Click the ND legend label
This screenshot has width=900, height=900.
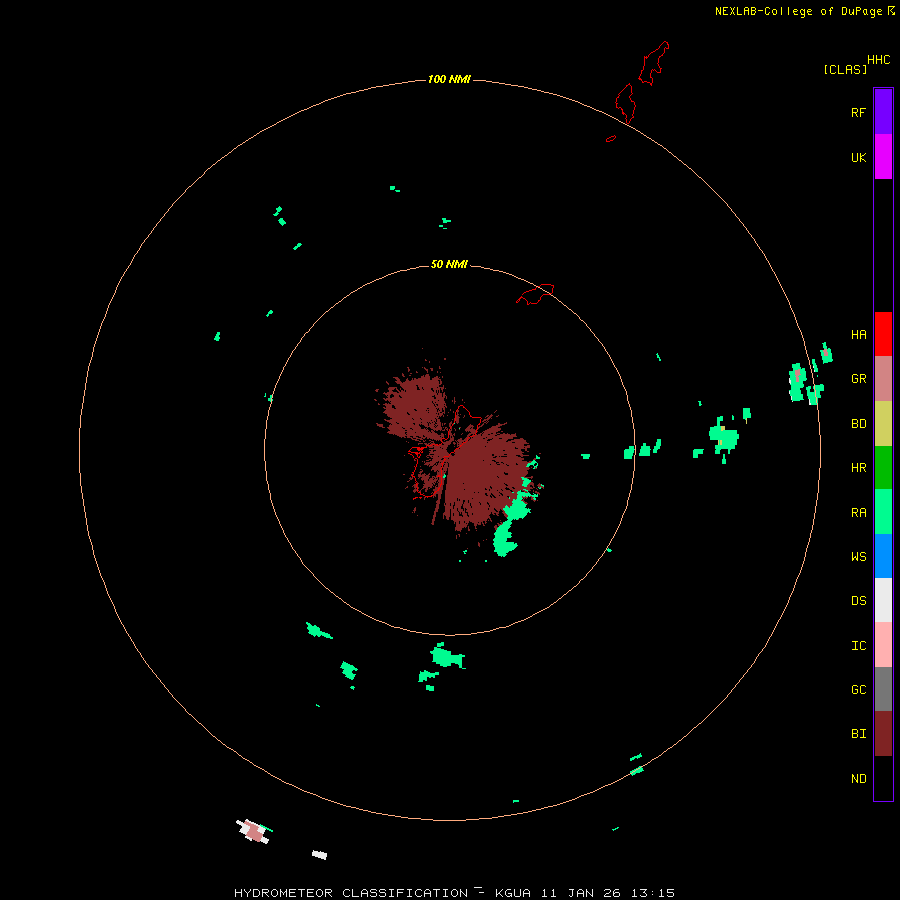click(858, 778)
